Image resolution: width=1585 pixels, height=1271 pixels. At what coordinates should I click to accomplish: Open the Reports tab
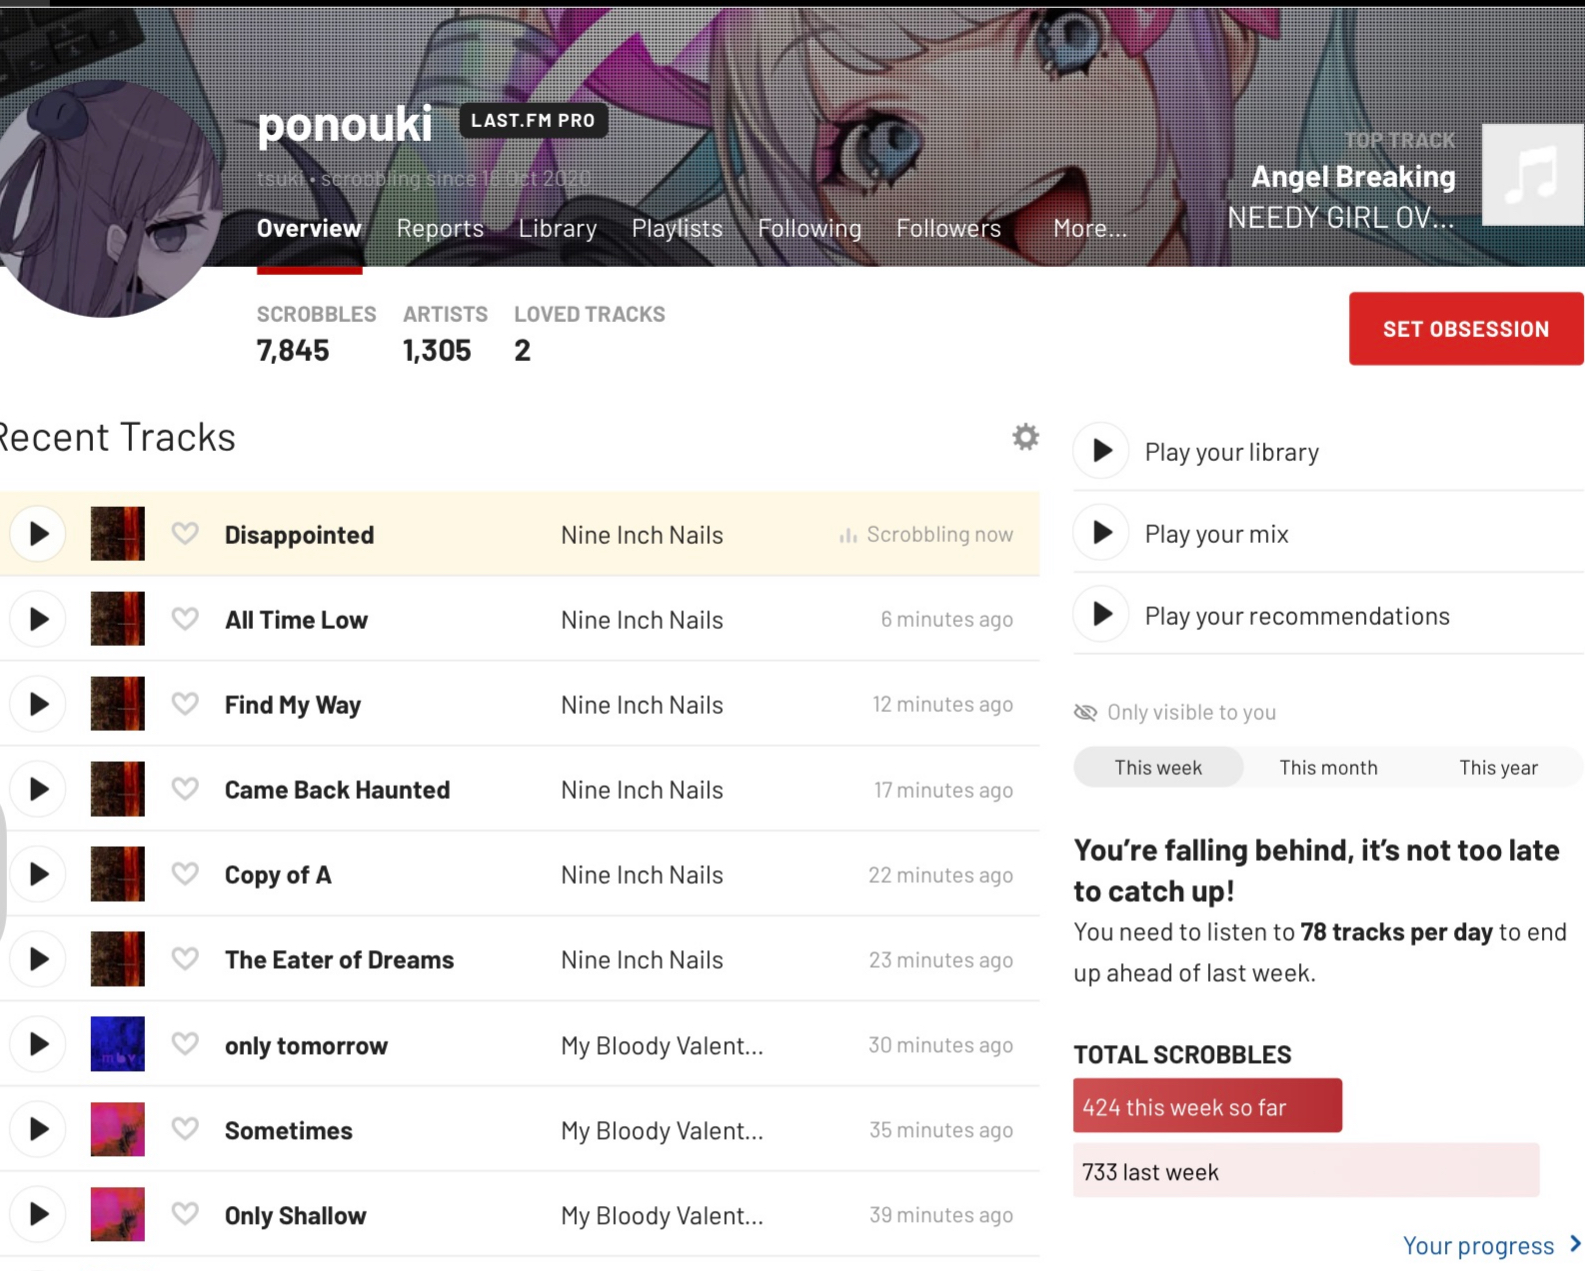pyautogui.click(x=440, y=229)
